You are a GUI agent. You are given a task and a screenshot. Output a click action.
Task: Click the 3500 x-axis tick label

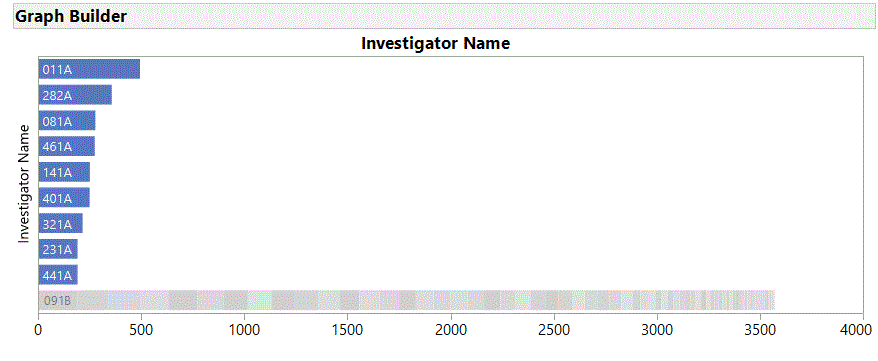point(760,329)
